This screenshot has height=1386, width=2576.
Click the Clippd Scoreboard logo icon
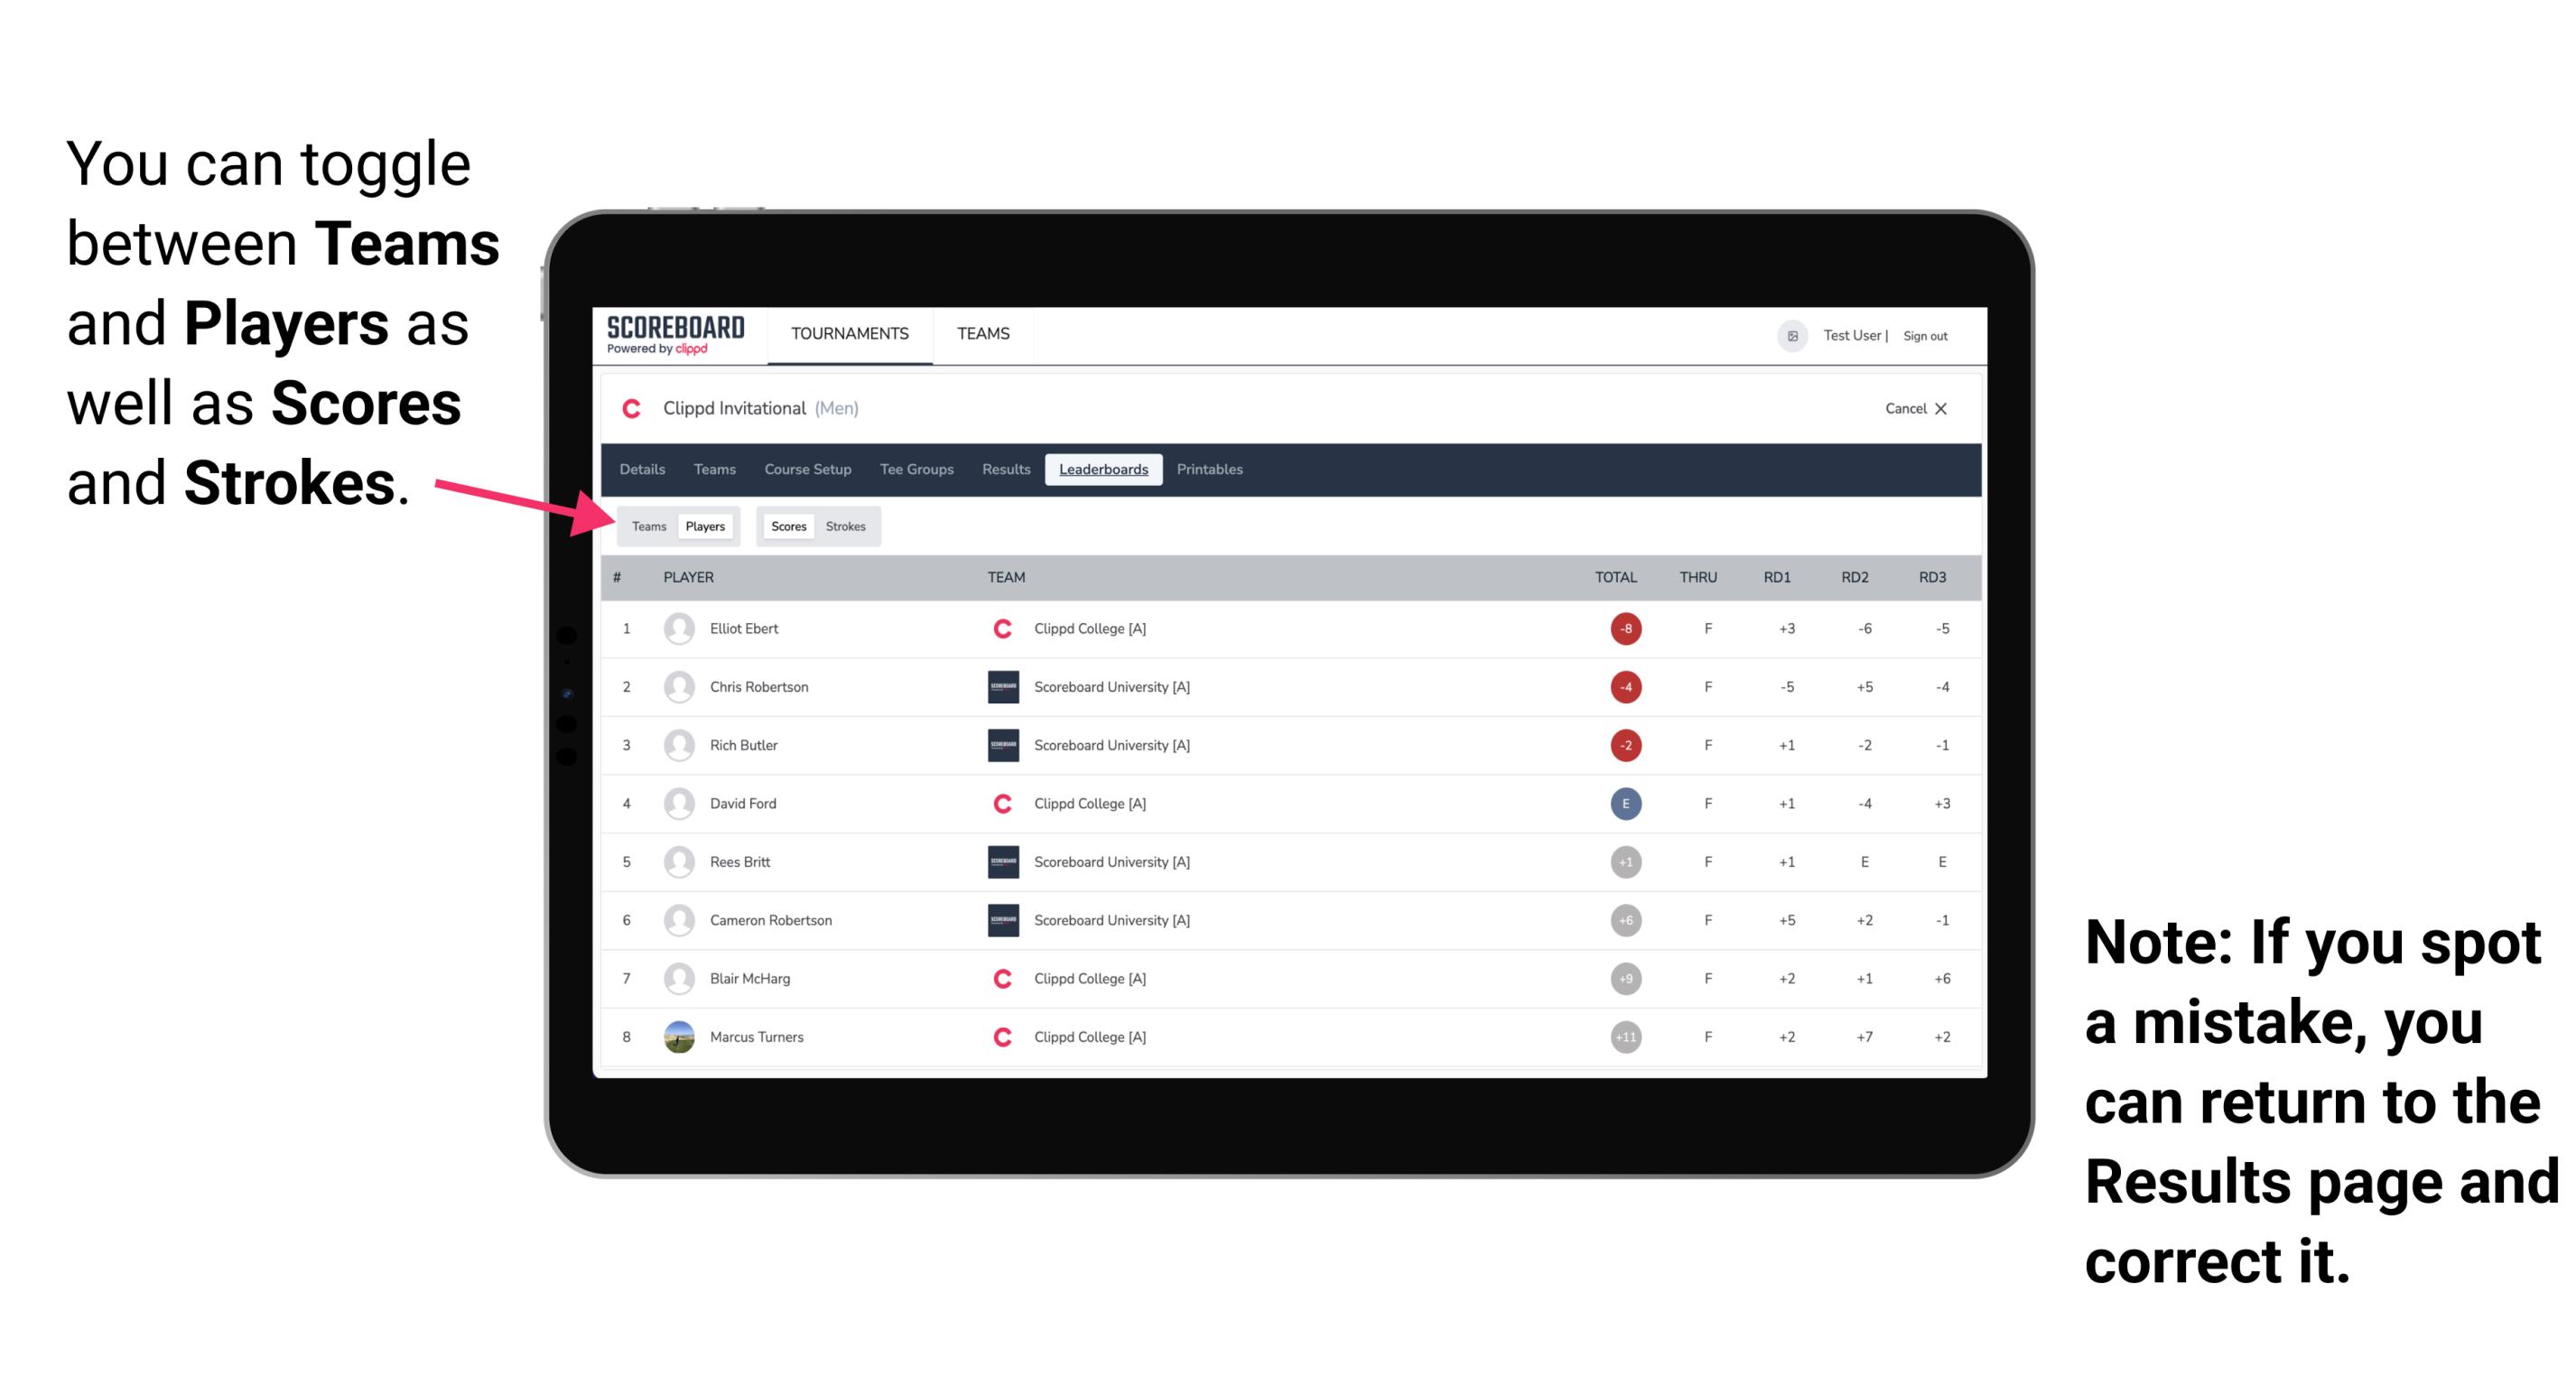(671, 338)
